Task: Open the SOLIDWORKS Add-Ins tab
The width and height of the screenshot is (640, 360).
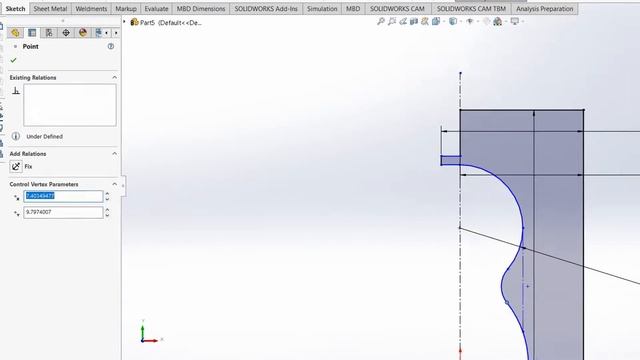Action: pyautogui.click(x=266, y=9)
